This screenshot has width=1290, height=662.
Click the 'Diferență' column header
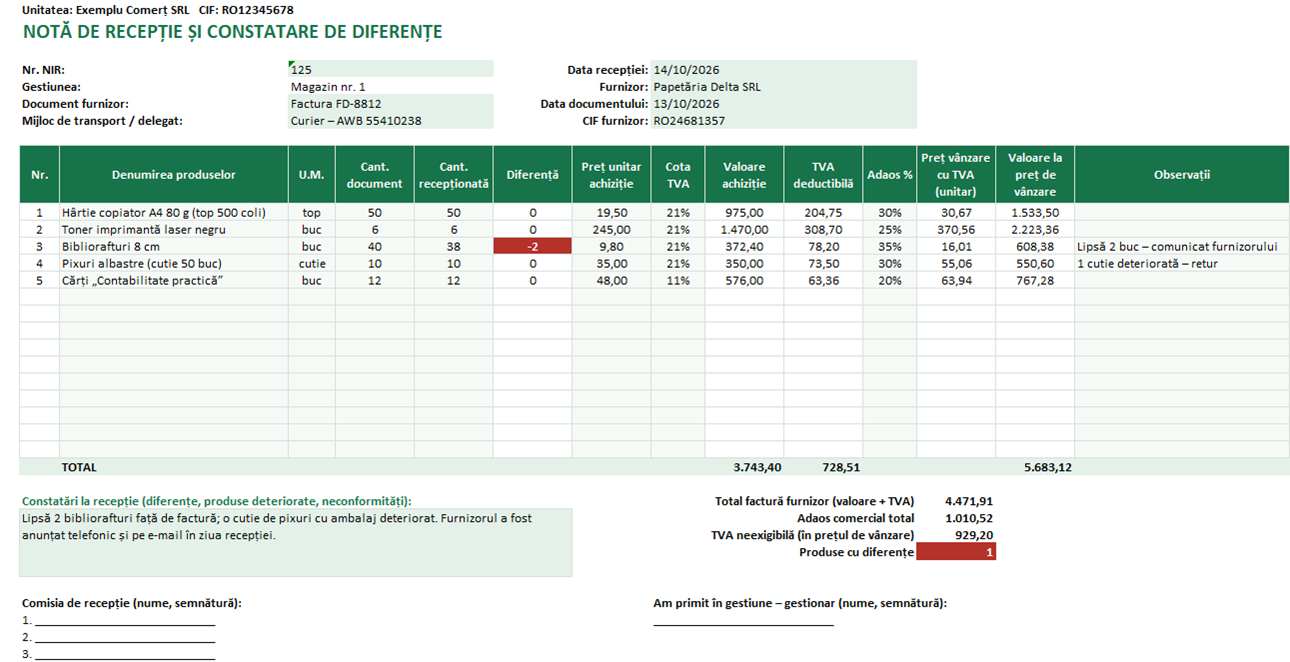pos(532,174)
